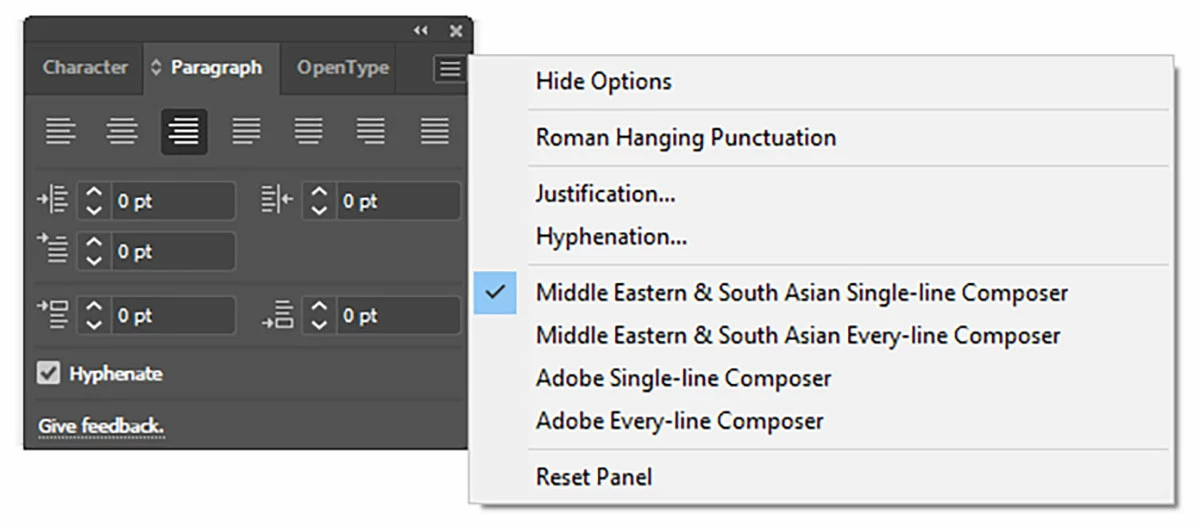Choose Hide Options from the panel menu
This screenshot has width=1200, height=526.
[x=603, y=82]
